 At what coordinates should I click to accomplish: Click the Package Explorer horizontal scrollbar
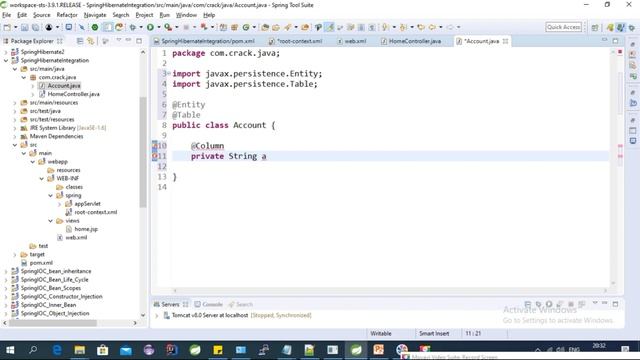click(53, 323)
